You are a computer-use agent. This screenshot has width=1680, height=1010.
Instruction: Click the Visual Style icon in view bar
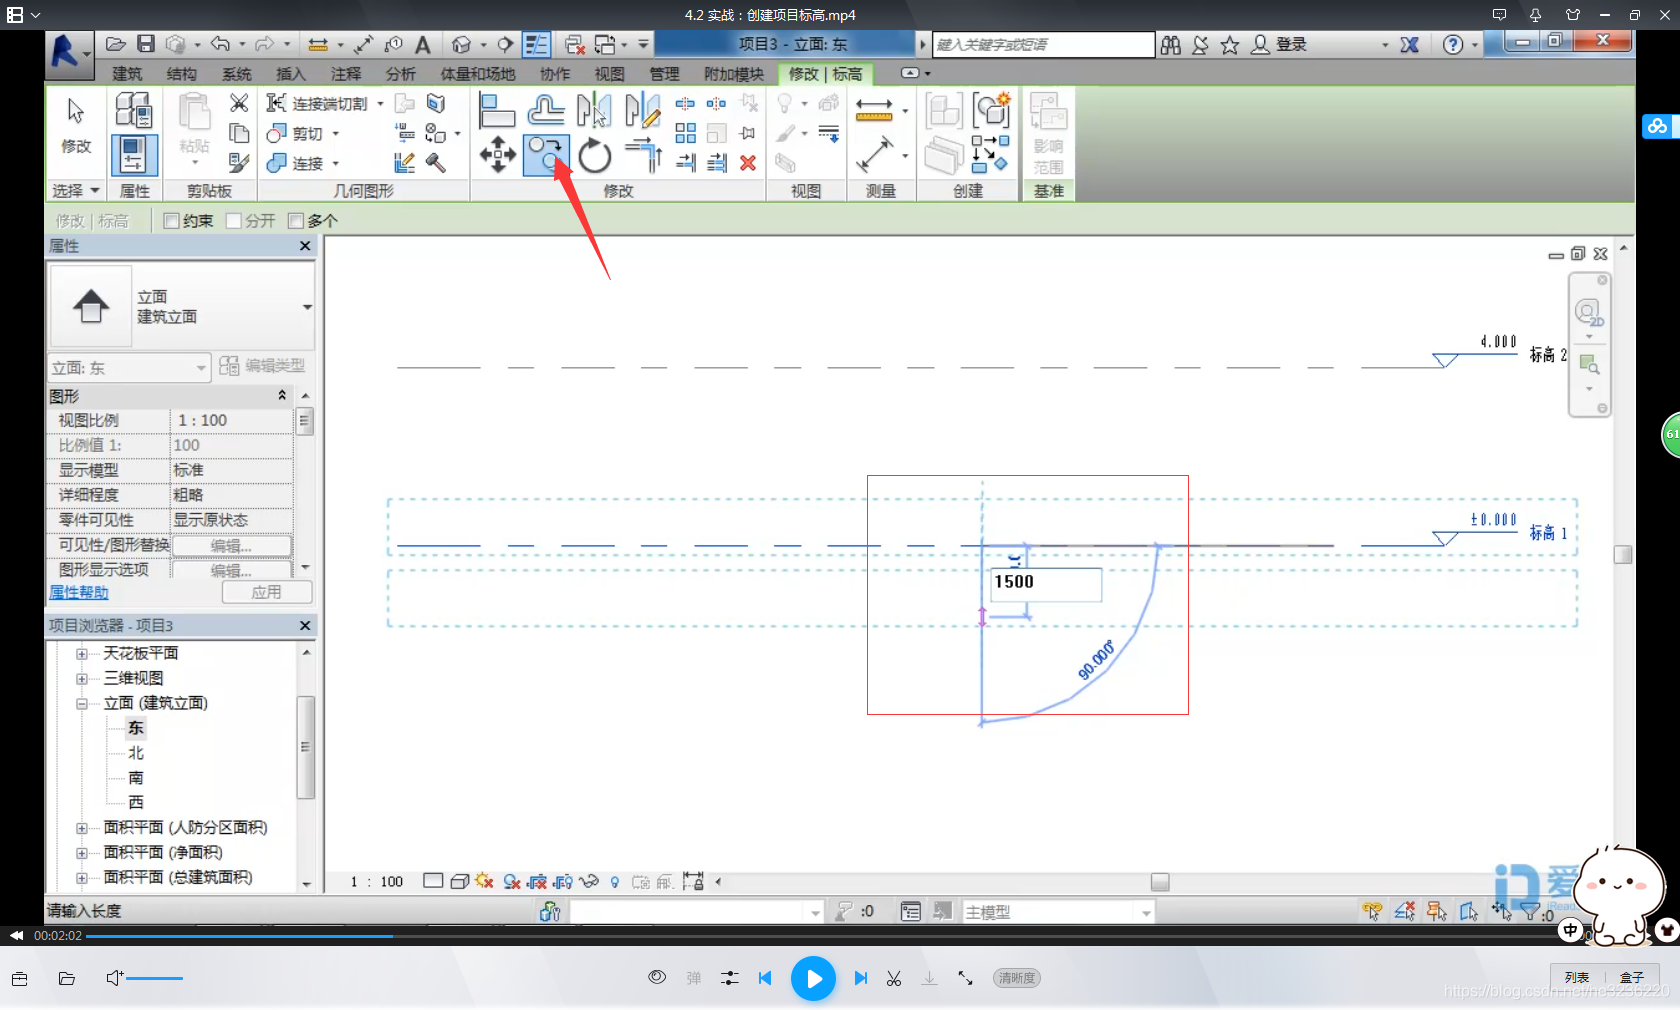(x=459, y=881)
